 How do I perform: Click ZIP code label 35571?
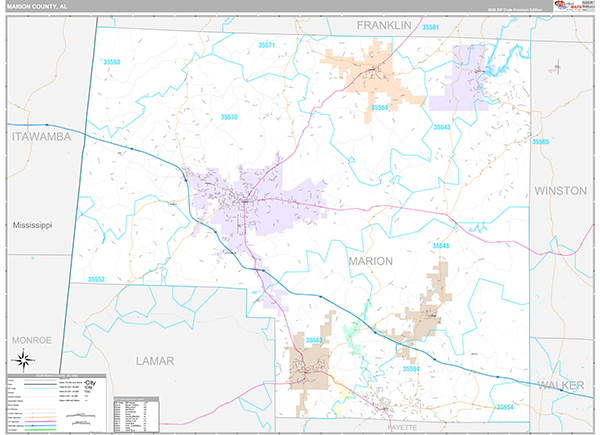(266, 45)
